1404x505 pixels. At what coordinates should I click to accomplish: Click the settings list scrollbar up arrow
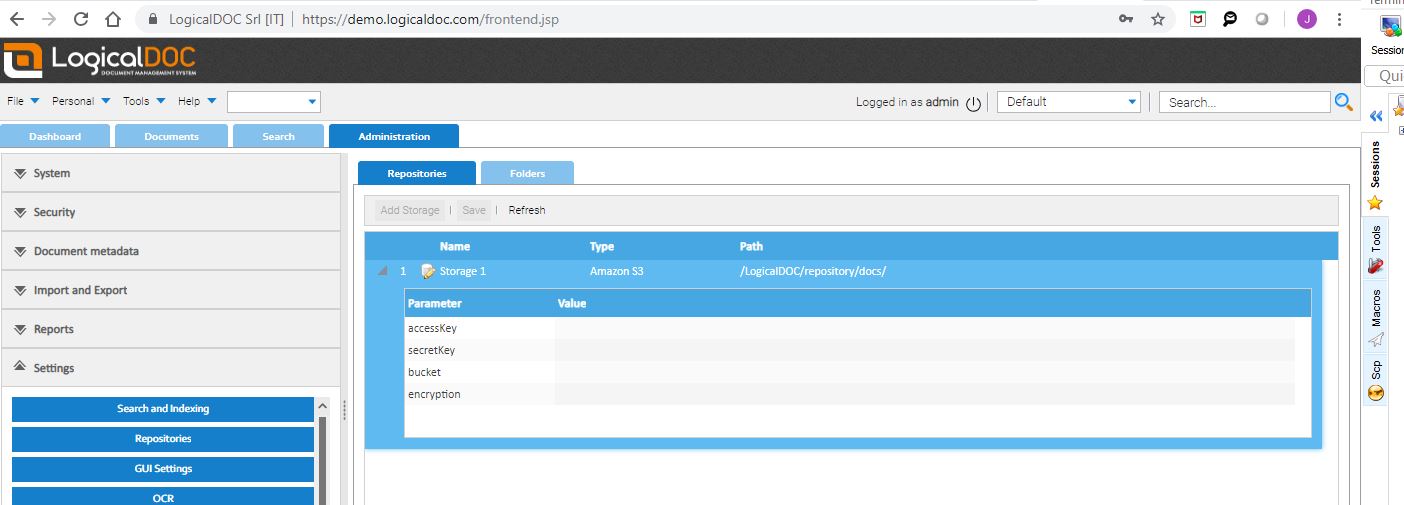tap(322, 406)
